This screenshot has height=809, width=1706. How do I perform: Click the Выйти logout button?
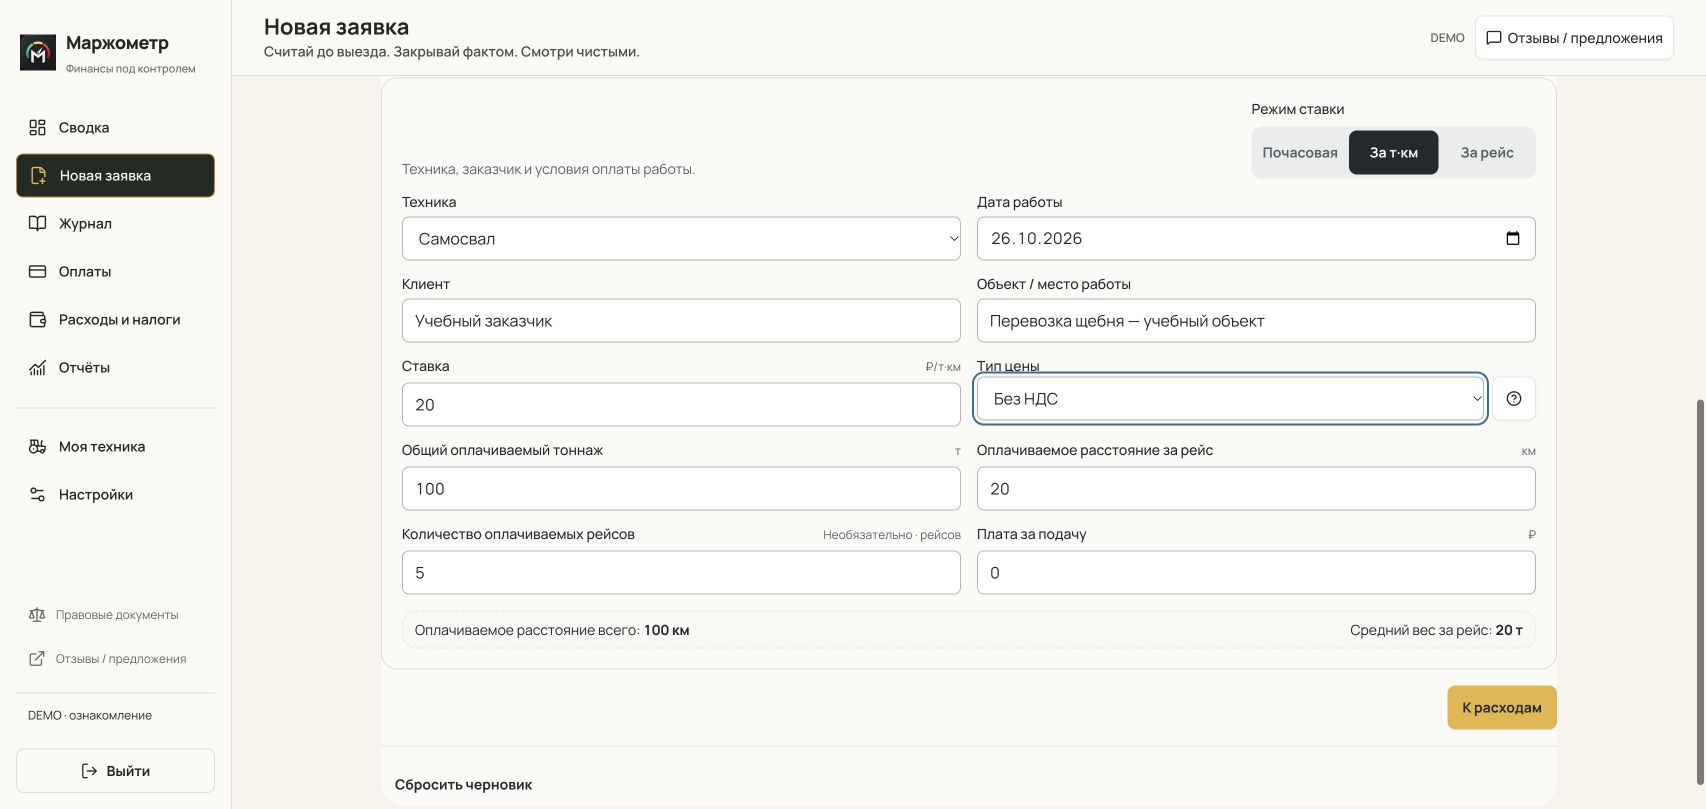click(x=115, y=771)
